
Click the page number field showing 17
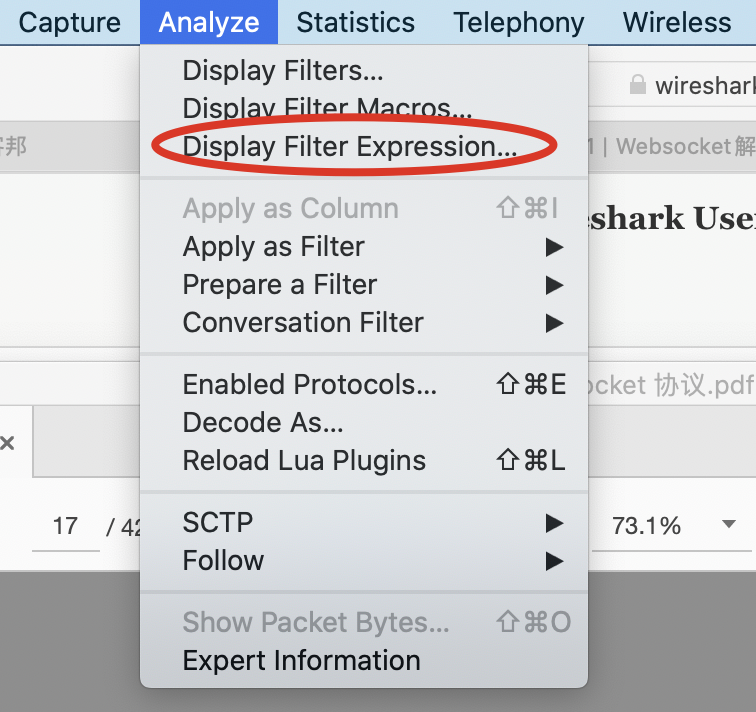[x=66, y=526]
